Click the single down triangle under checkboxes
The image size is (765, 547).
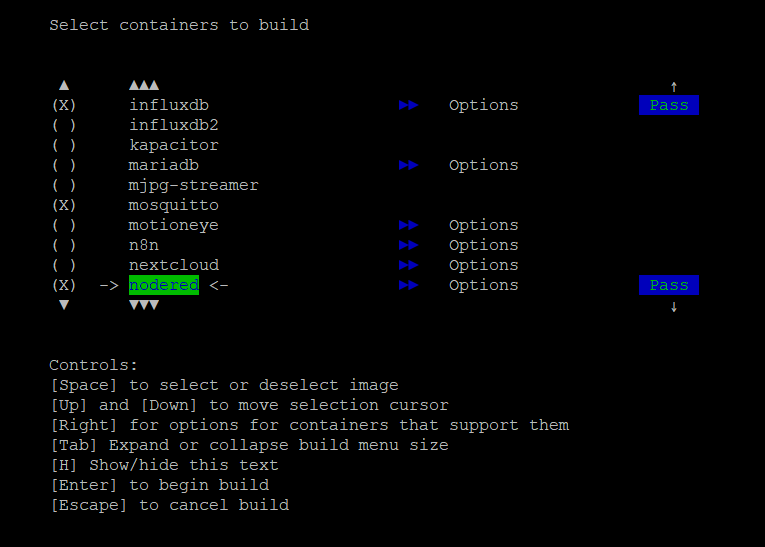pos(64,305)
